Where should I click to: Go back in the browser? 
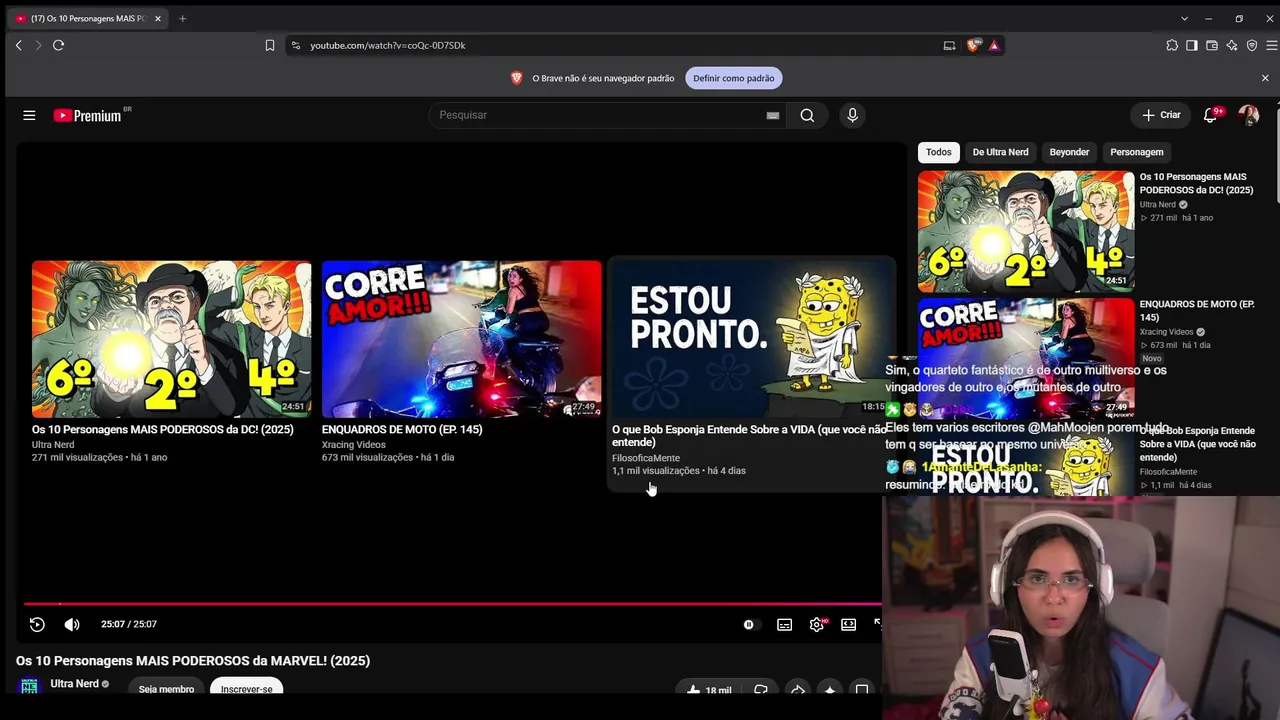click(18, 45)
